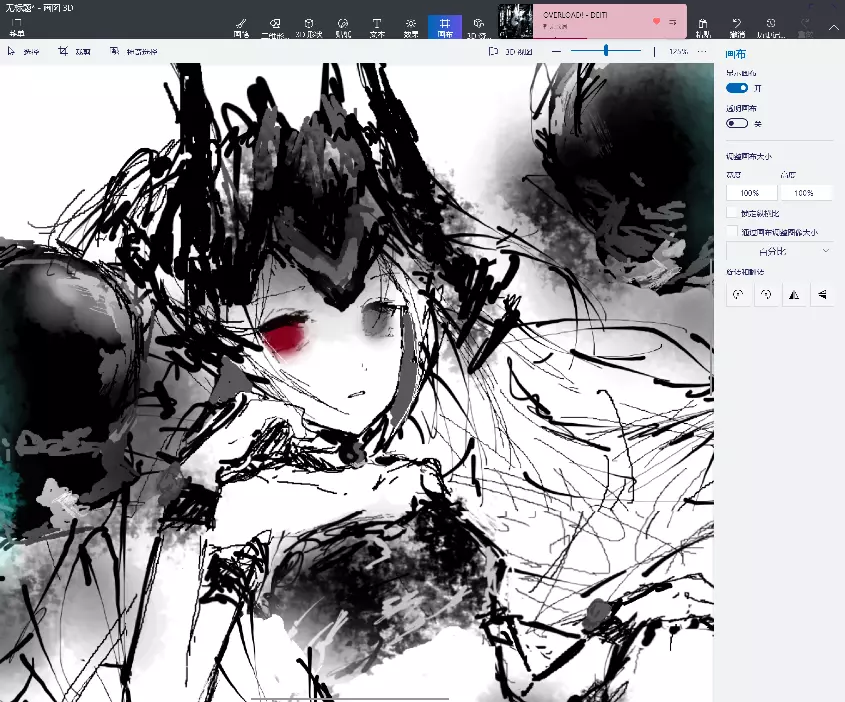Open the Effects panel
Image resolution: width=845 pixels, height=702 pixels.
[411, 26]
